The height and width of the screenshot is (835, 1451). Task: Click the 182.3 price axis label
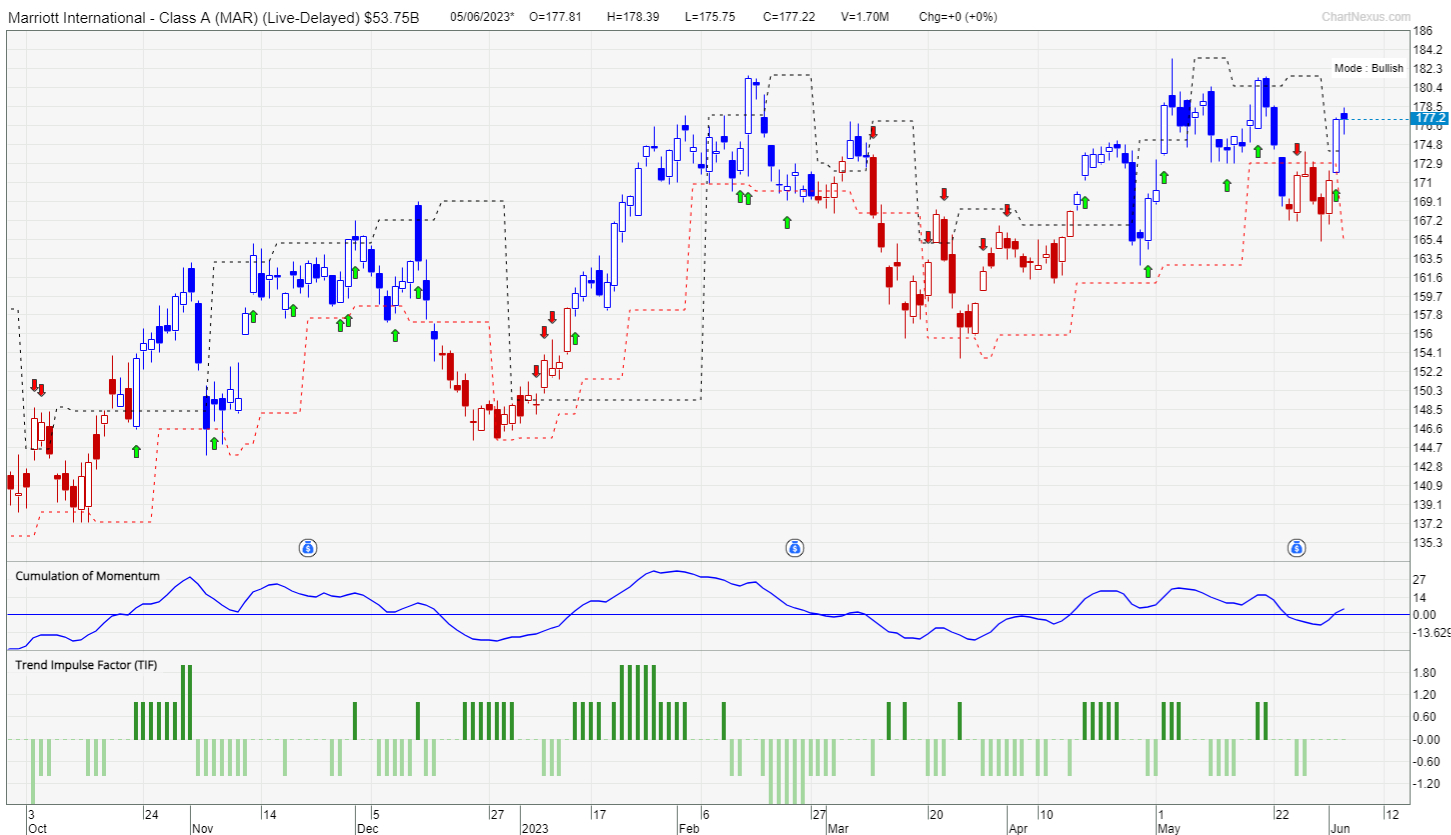(1427, 69)
